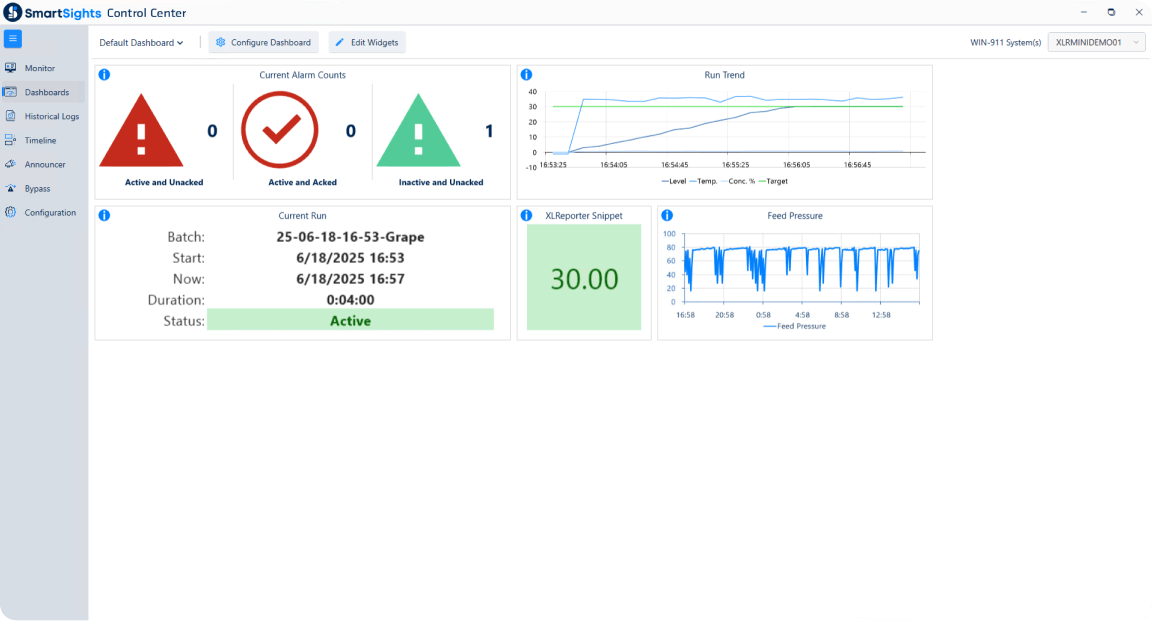The height and width of the screenshot is (621, 1152).
Task: Click the green Active status bar in Current Run
Action: coord(350,319)
